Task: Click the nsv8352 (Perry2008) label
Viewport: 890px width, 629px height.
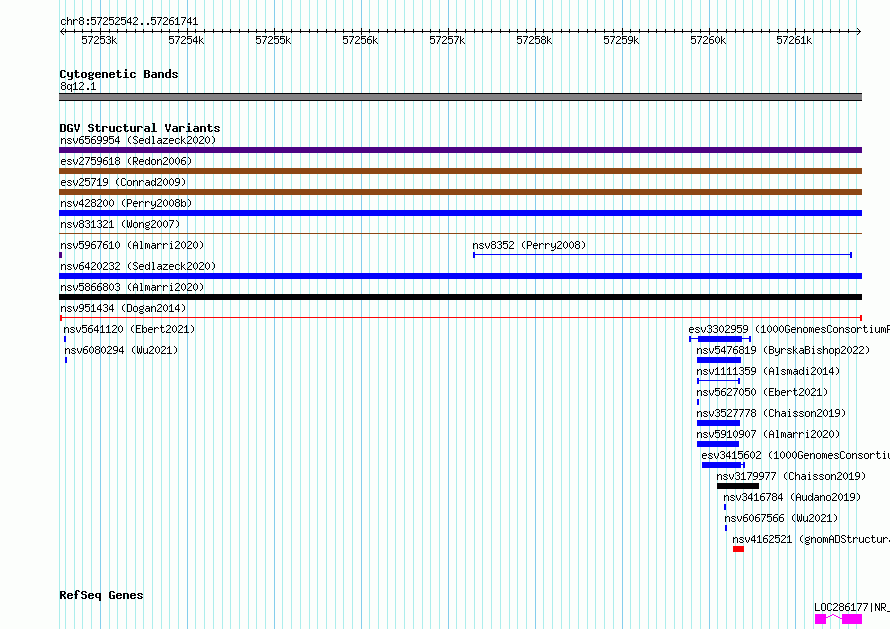Action: click(x=529, y=245)
